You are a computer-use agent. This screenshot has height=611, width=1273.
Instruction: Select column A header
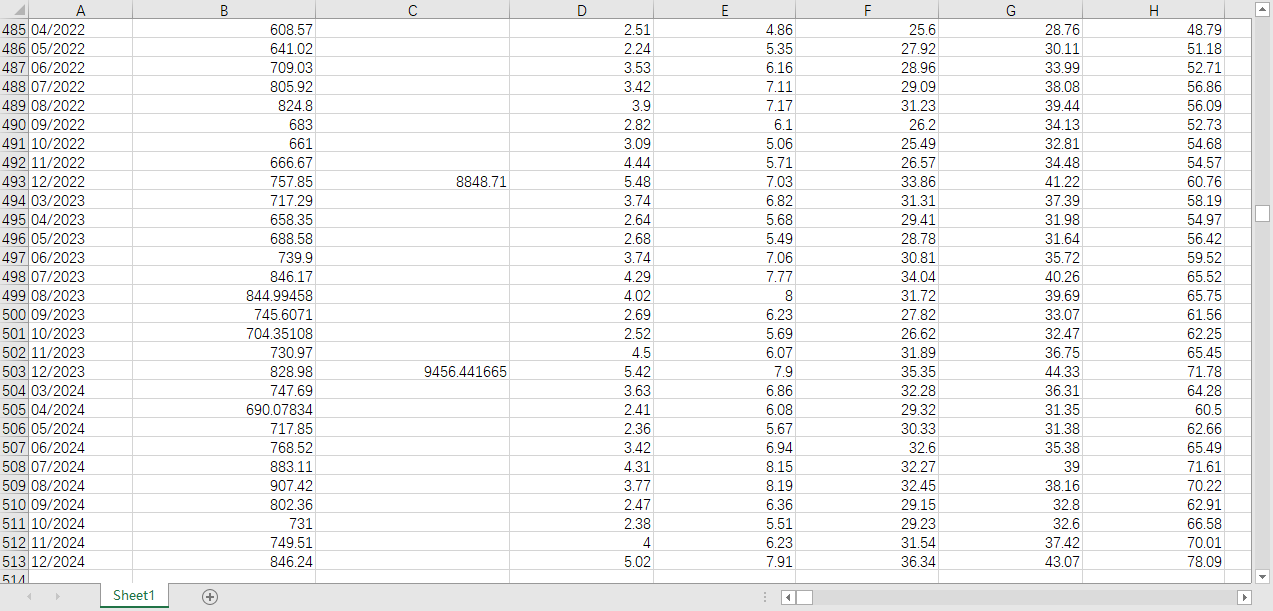point(81,10)
